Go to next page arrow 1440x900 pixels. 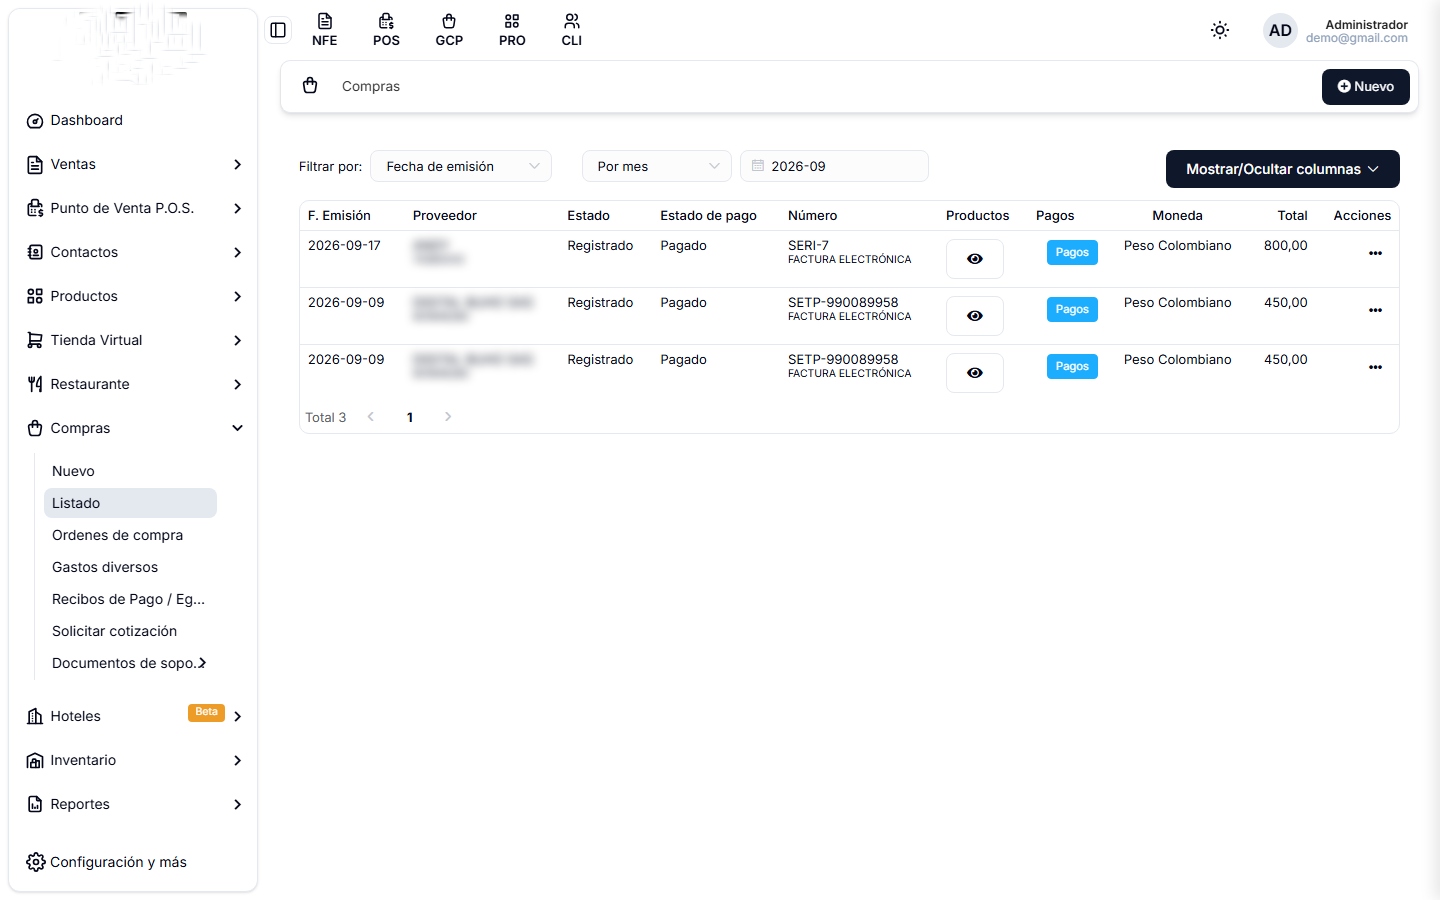(x=448, y=417)
